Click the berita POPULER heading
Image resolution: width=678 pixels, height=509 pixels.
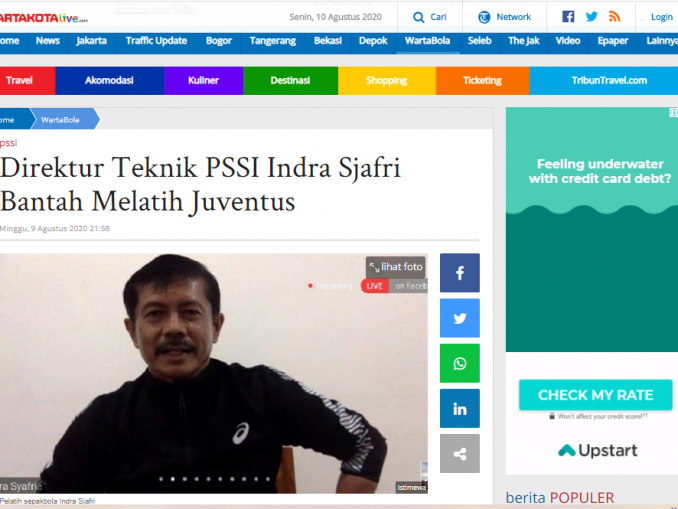click(x=560, y=498)
